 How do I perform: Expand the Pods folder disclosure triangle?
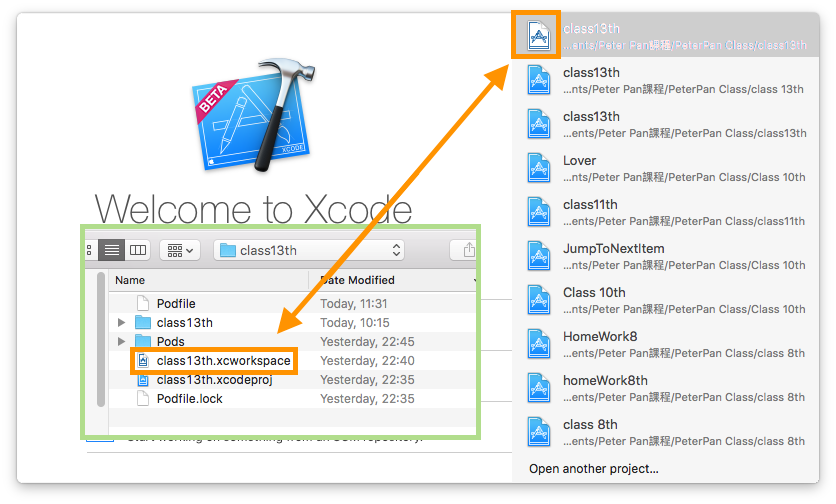click(x=121, y=341)
